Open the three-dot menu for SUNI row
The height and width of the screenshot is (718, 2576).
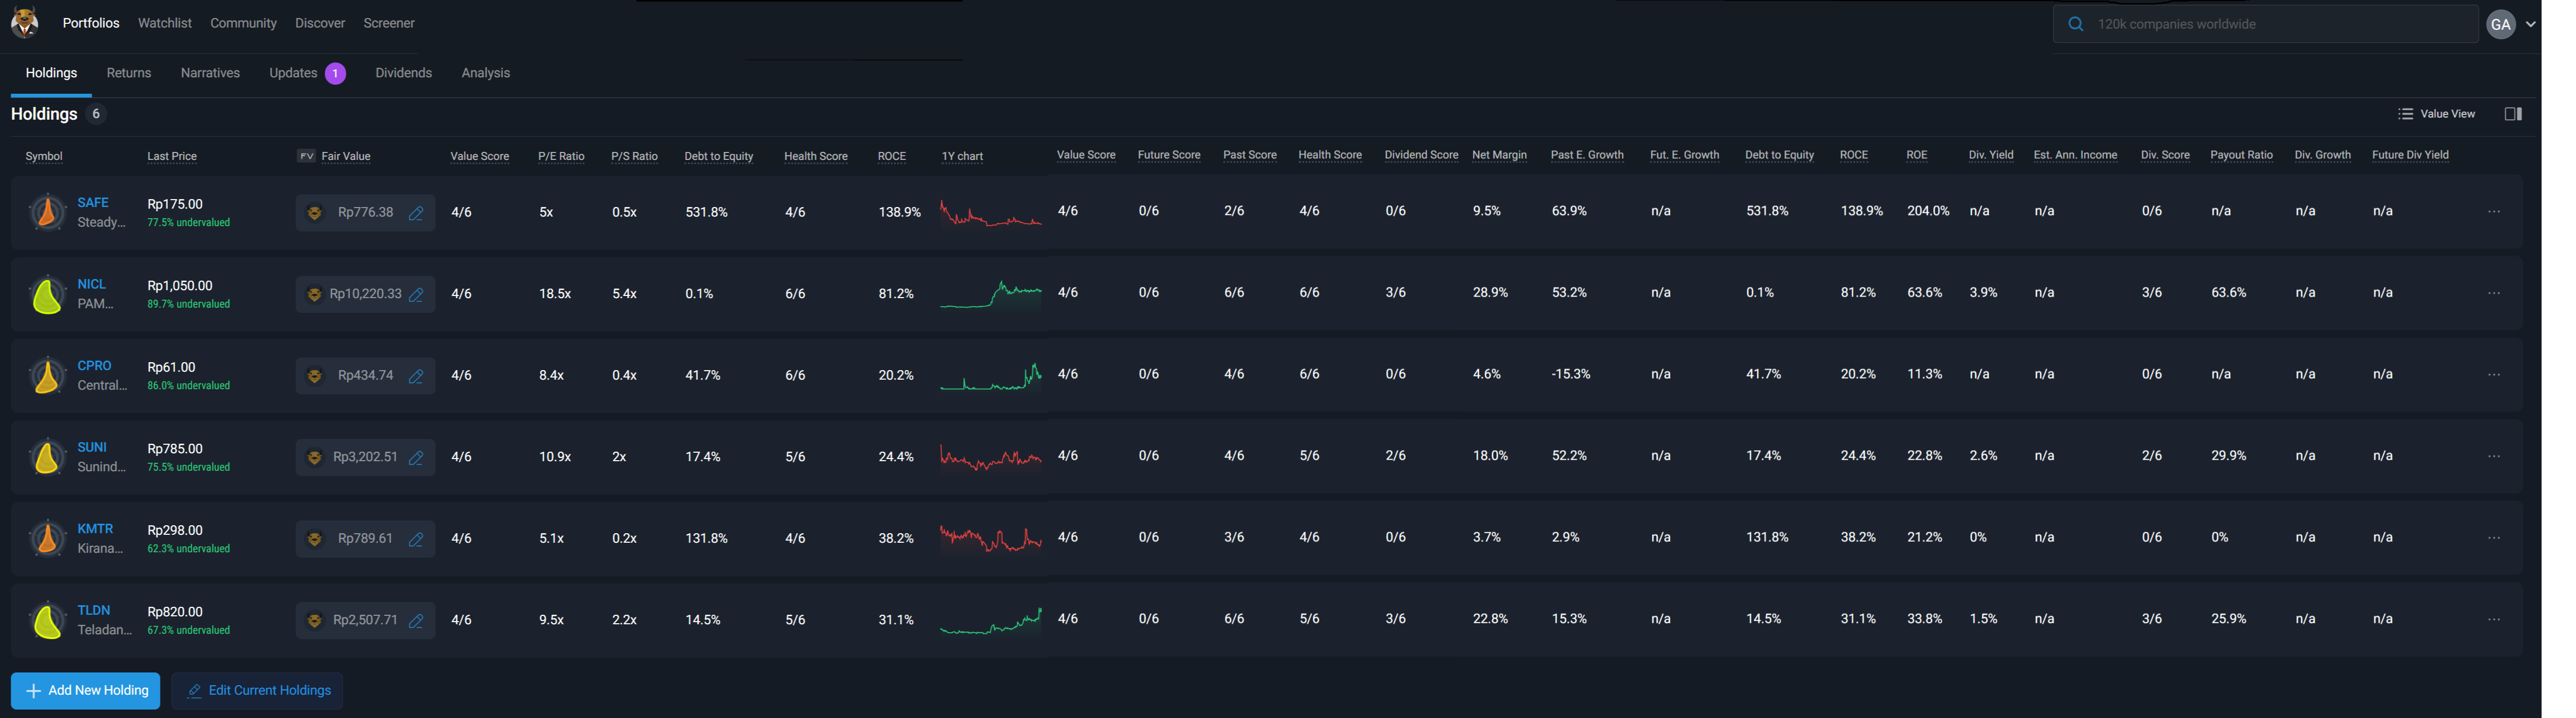(x=2493, y=456)
